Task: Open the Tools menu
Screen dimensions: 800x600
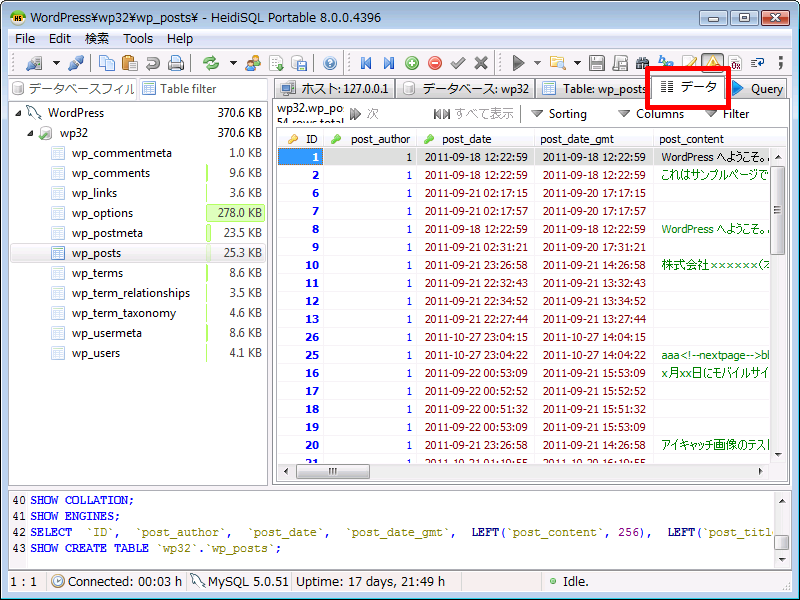Action: [x=138, y=39]
